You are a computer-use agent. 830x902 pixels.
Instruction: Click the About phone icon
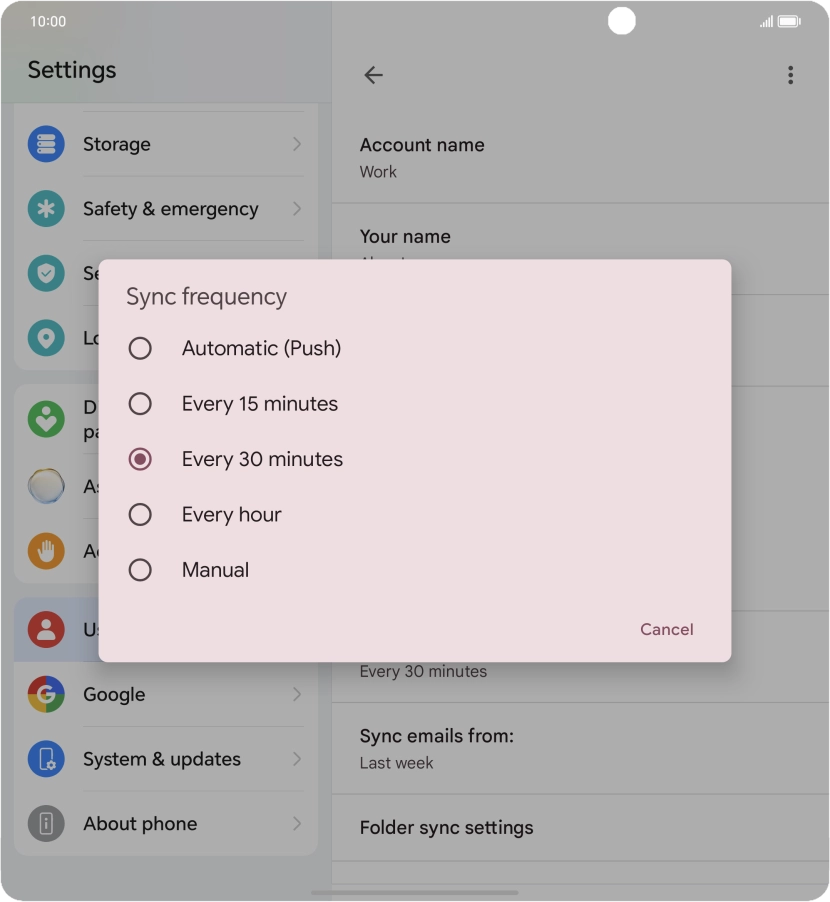coord(46,823)
